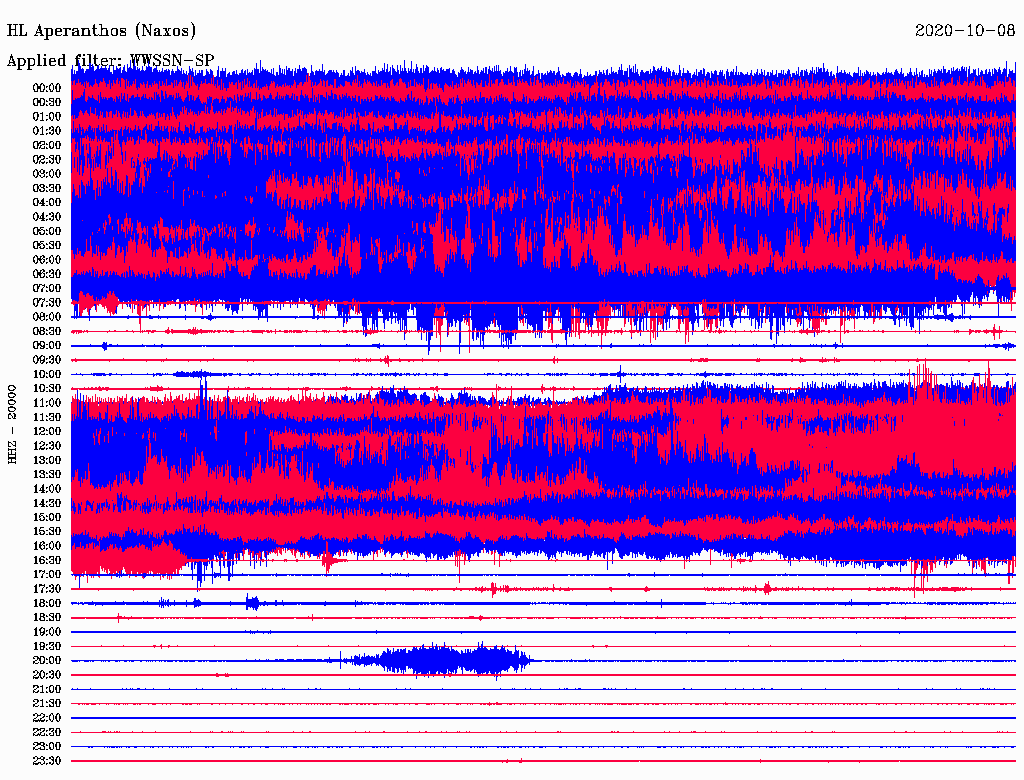The width and height of the screenshot is (1024, 780).
Task: Select the 16:30 time label
Action: click(x=47, y=561)
